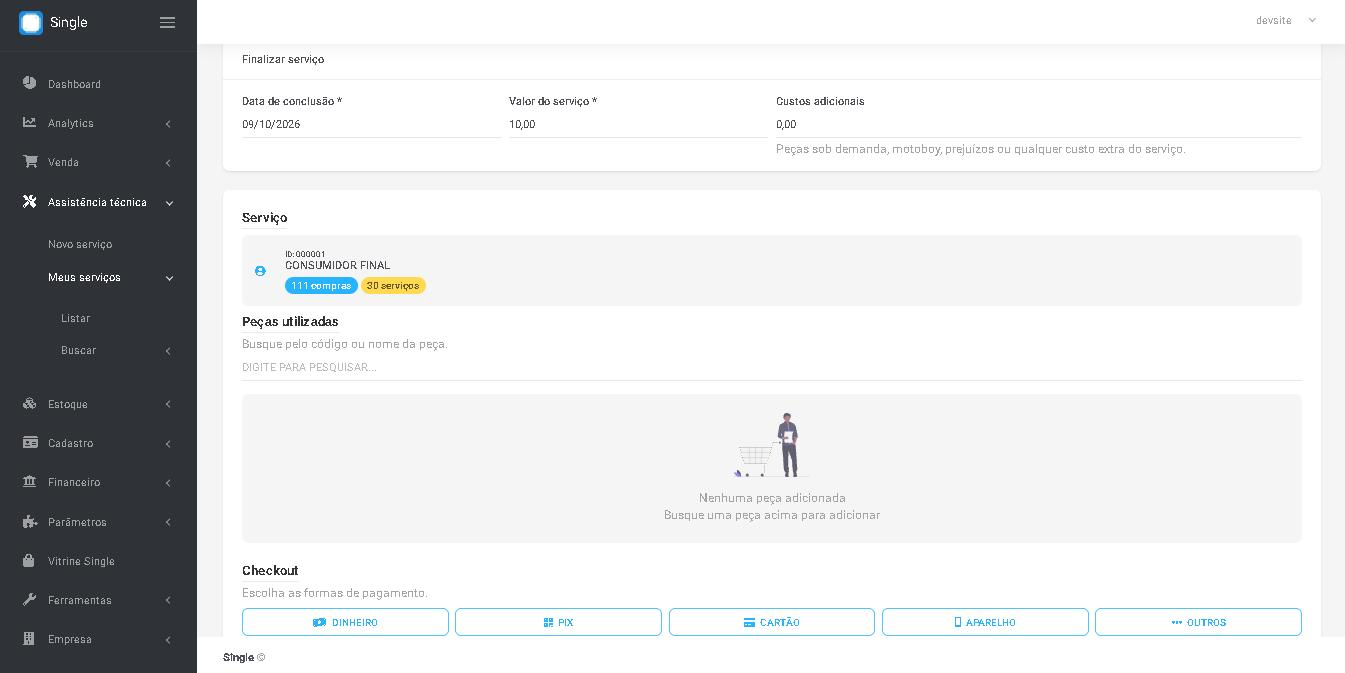This screenshot has height=673, width=1345.
Task: Click the 30 serviços badge
Action: point(393,286)
